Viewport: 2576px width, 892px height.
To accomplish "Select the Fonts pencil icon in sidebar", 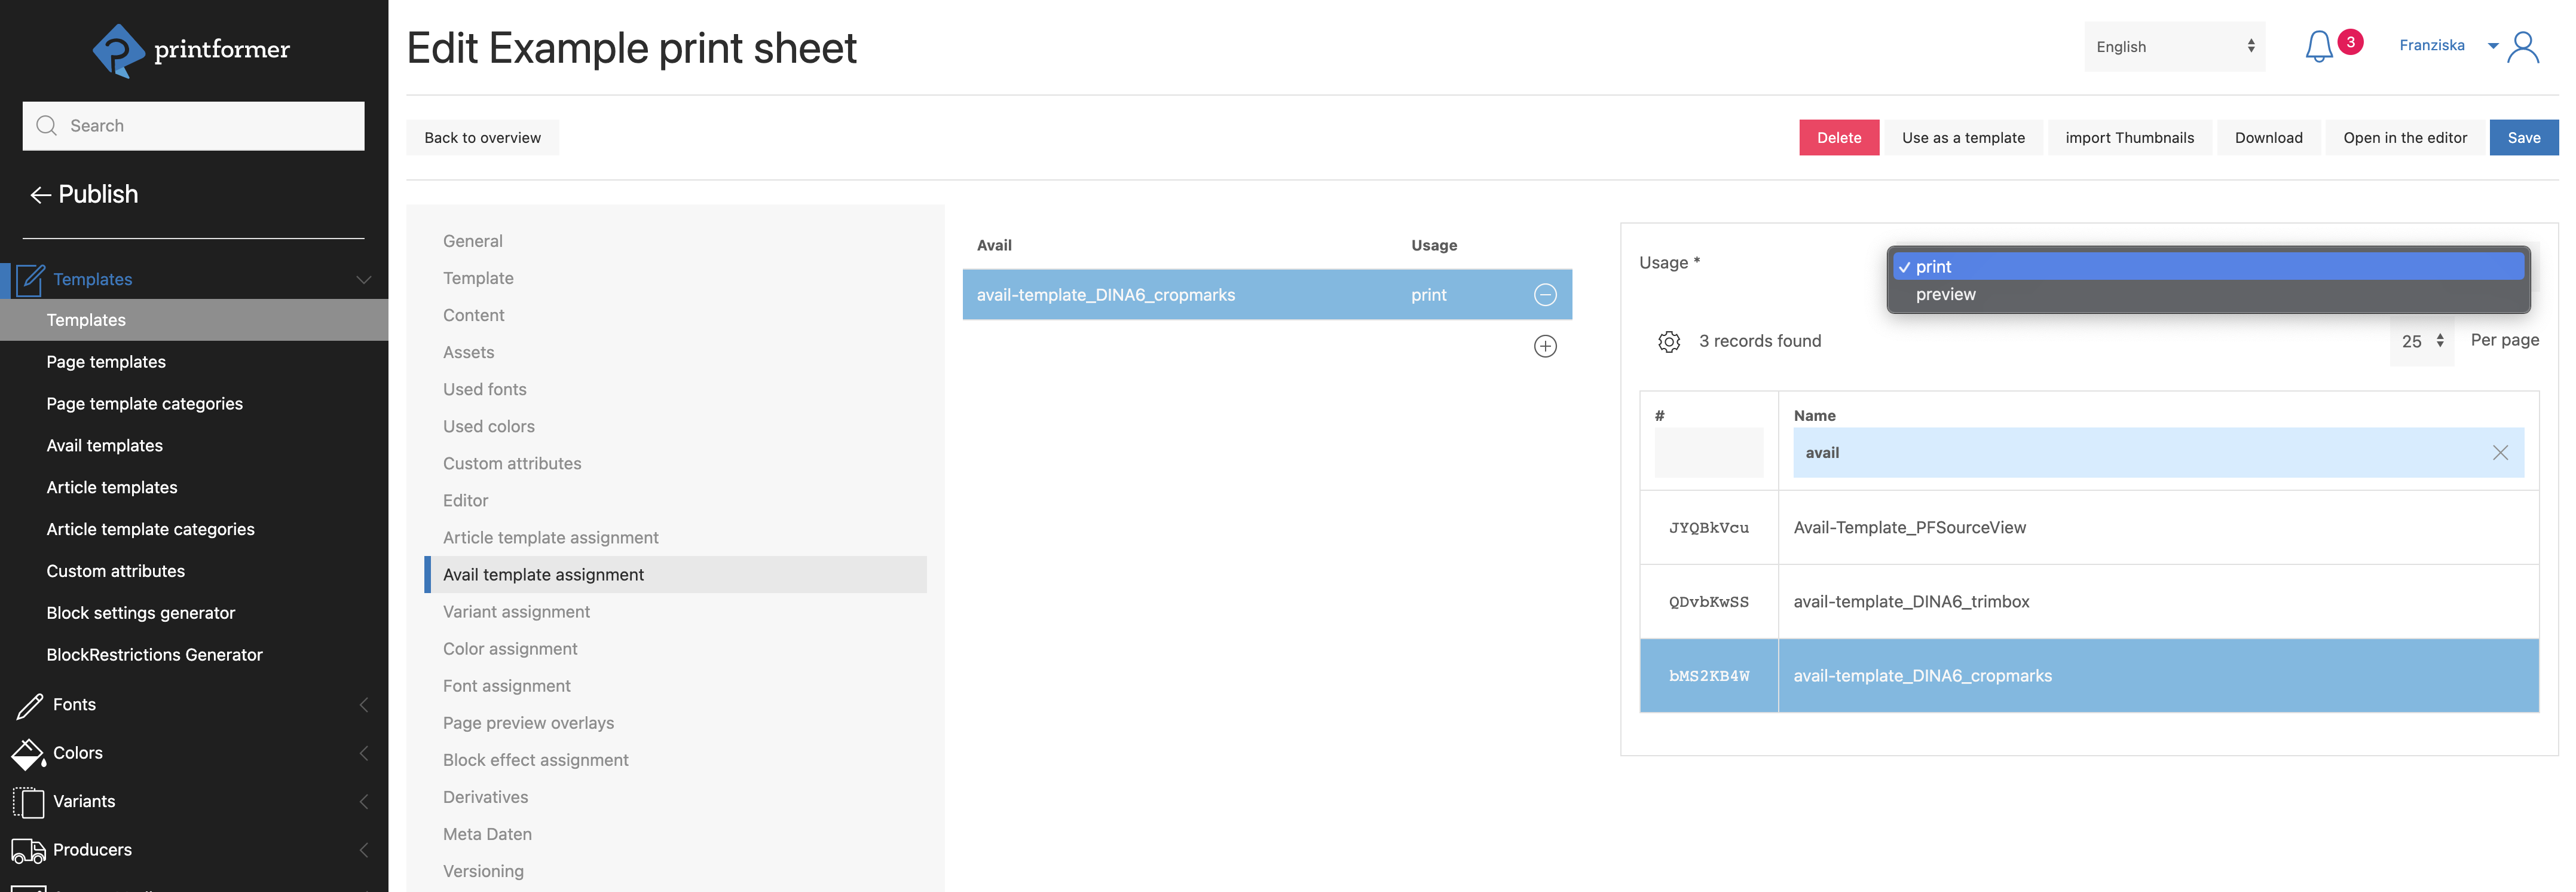I will (x=28, y=704).
